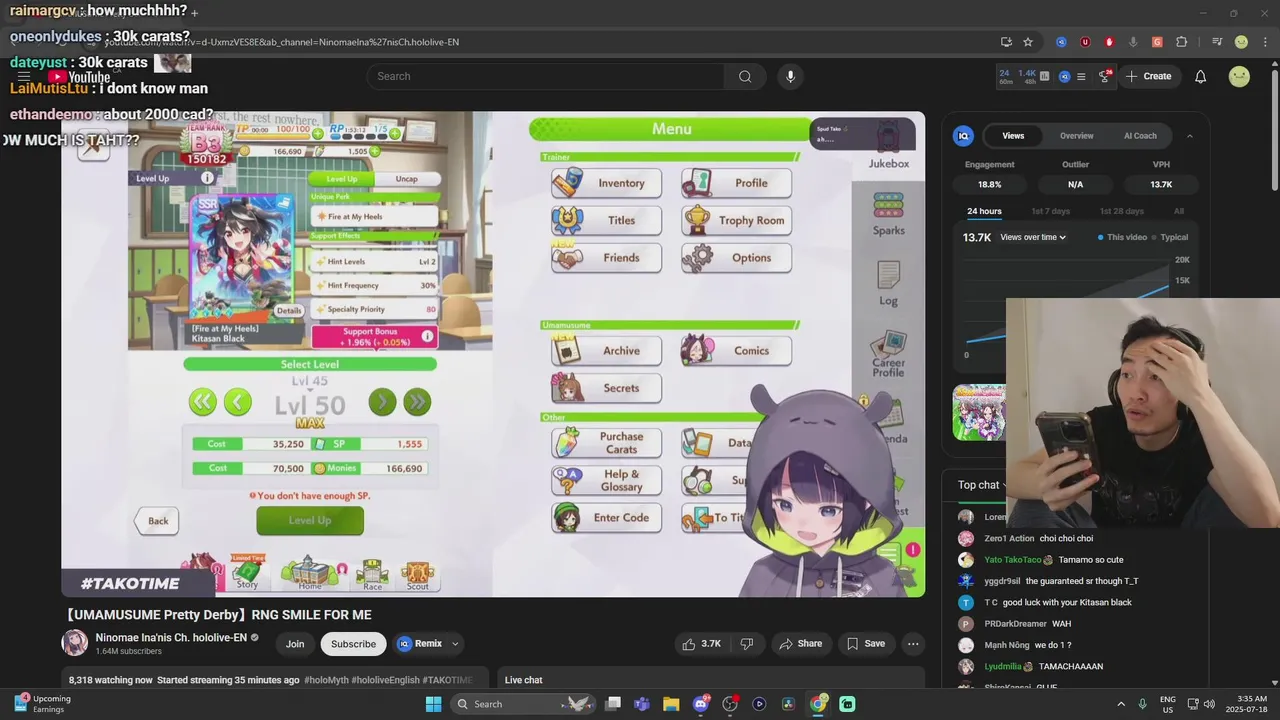Select the Level Up tab in game

(341, 179)
